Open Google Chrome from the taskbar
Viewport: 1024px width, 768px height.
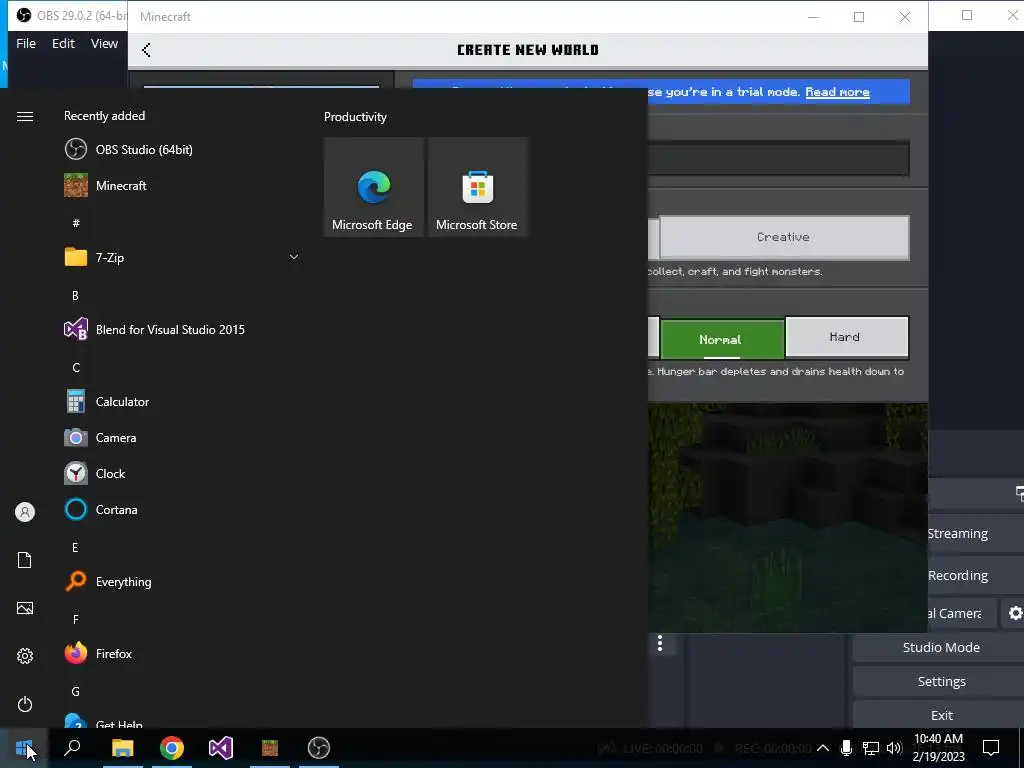pos(172,748)
